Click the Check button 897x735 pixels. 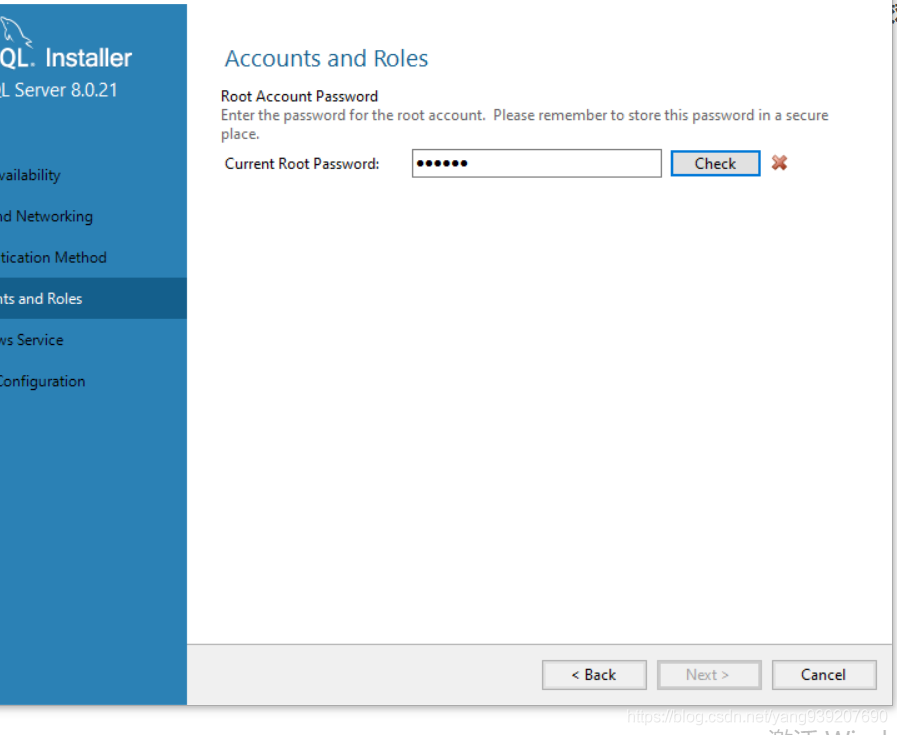click(715, 164)
